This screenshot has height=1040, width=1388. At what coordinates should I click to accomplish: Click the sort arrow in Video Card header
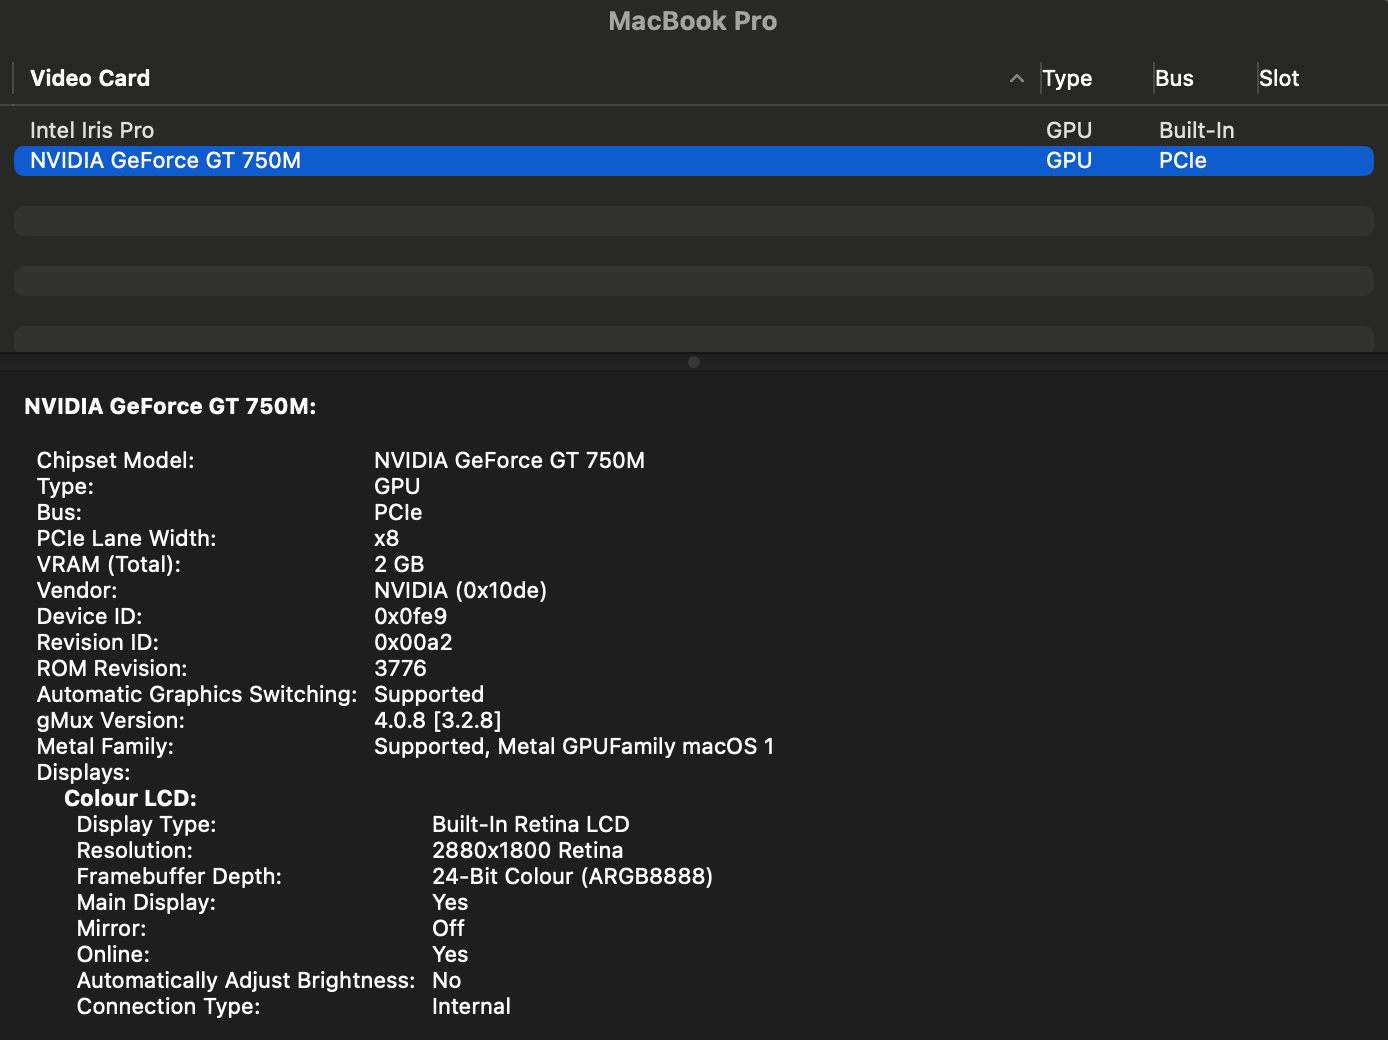tap(1016, 78)
